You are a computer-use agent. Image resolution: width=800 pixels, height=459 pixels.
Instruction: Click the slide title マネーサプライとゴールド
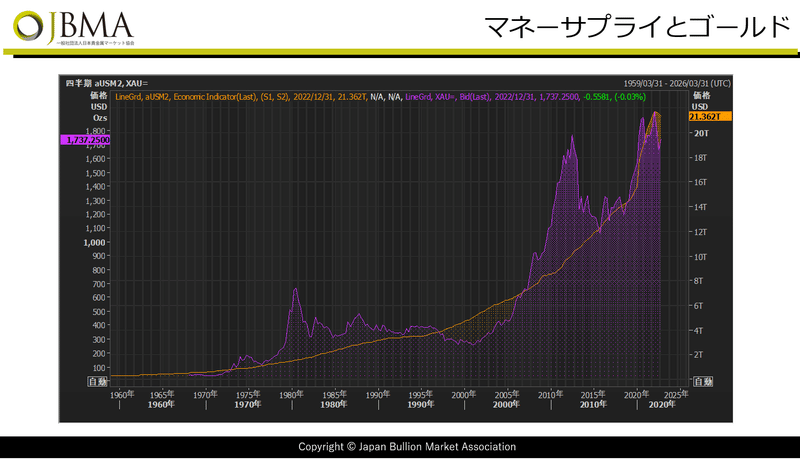tap(637, 27)
